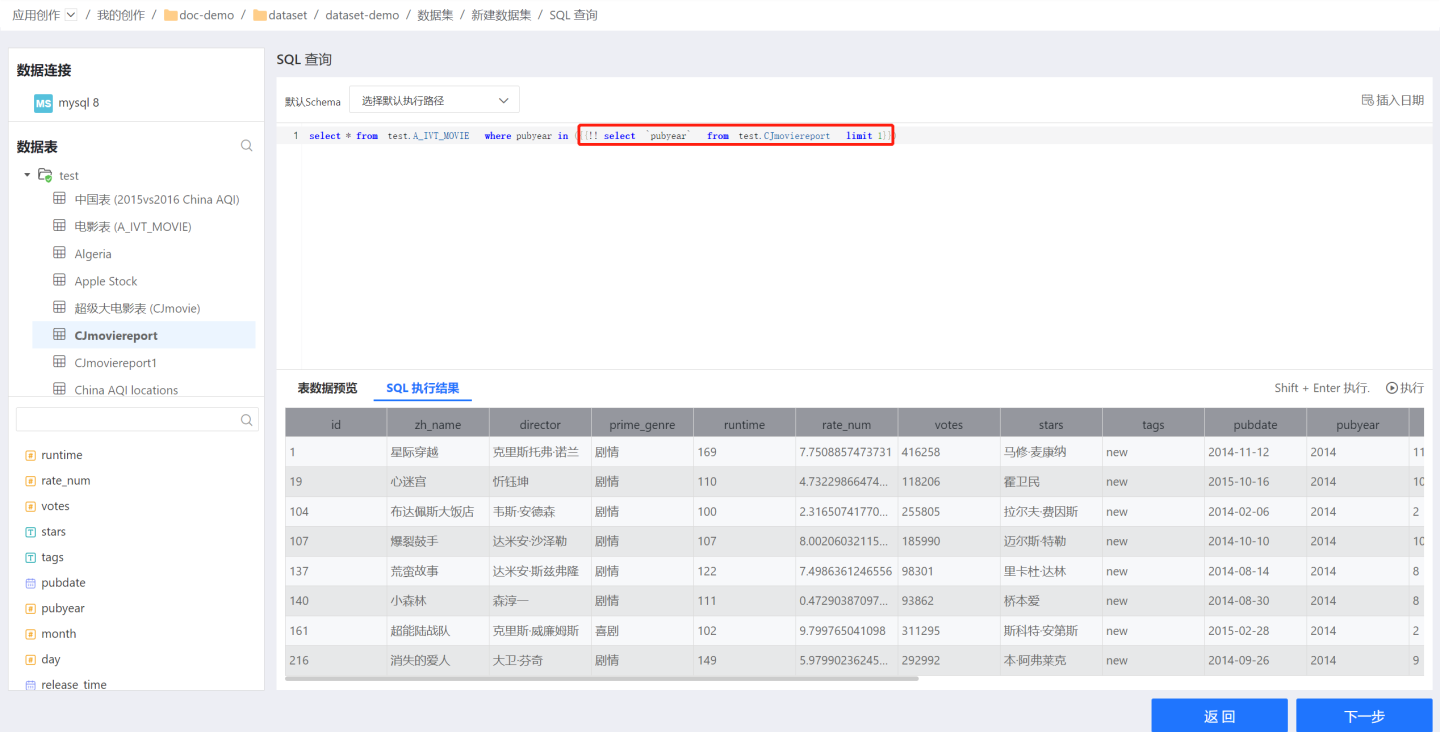Click the search icon in field filter box
The width and height of the screenshot is (1440, 732).
tap(246, 420)
